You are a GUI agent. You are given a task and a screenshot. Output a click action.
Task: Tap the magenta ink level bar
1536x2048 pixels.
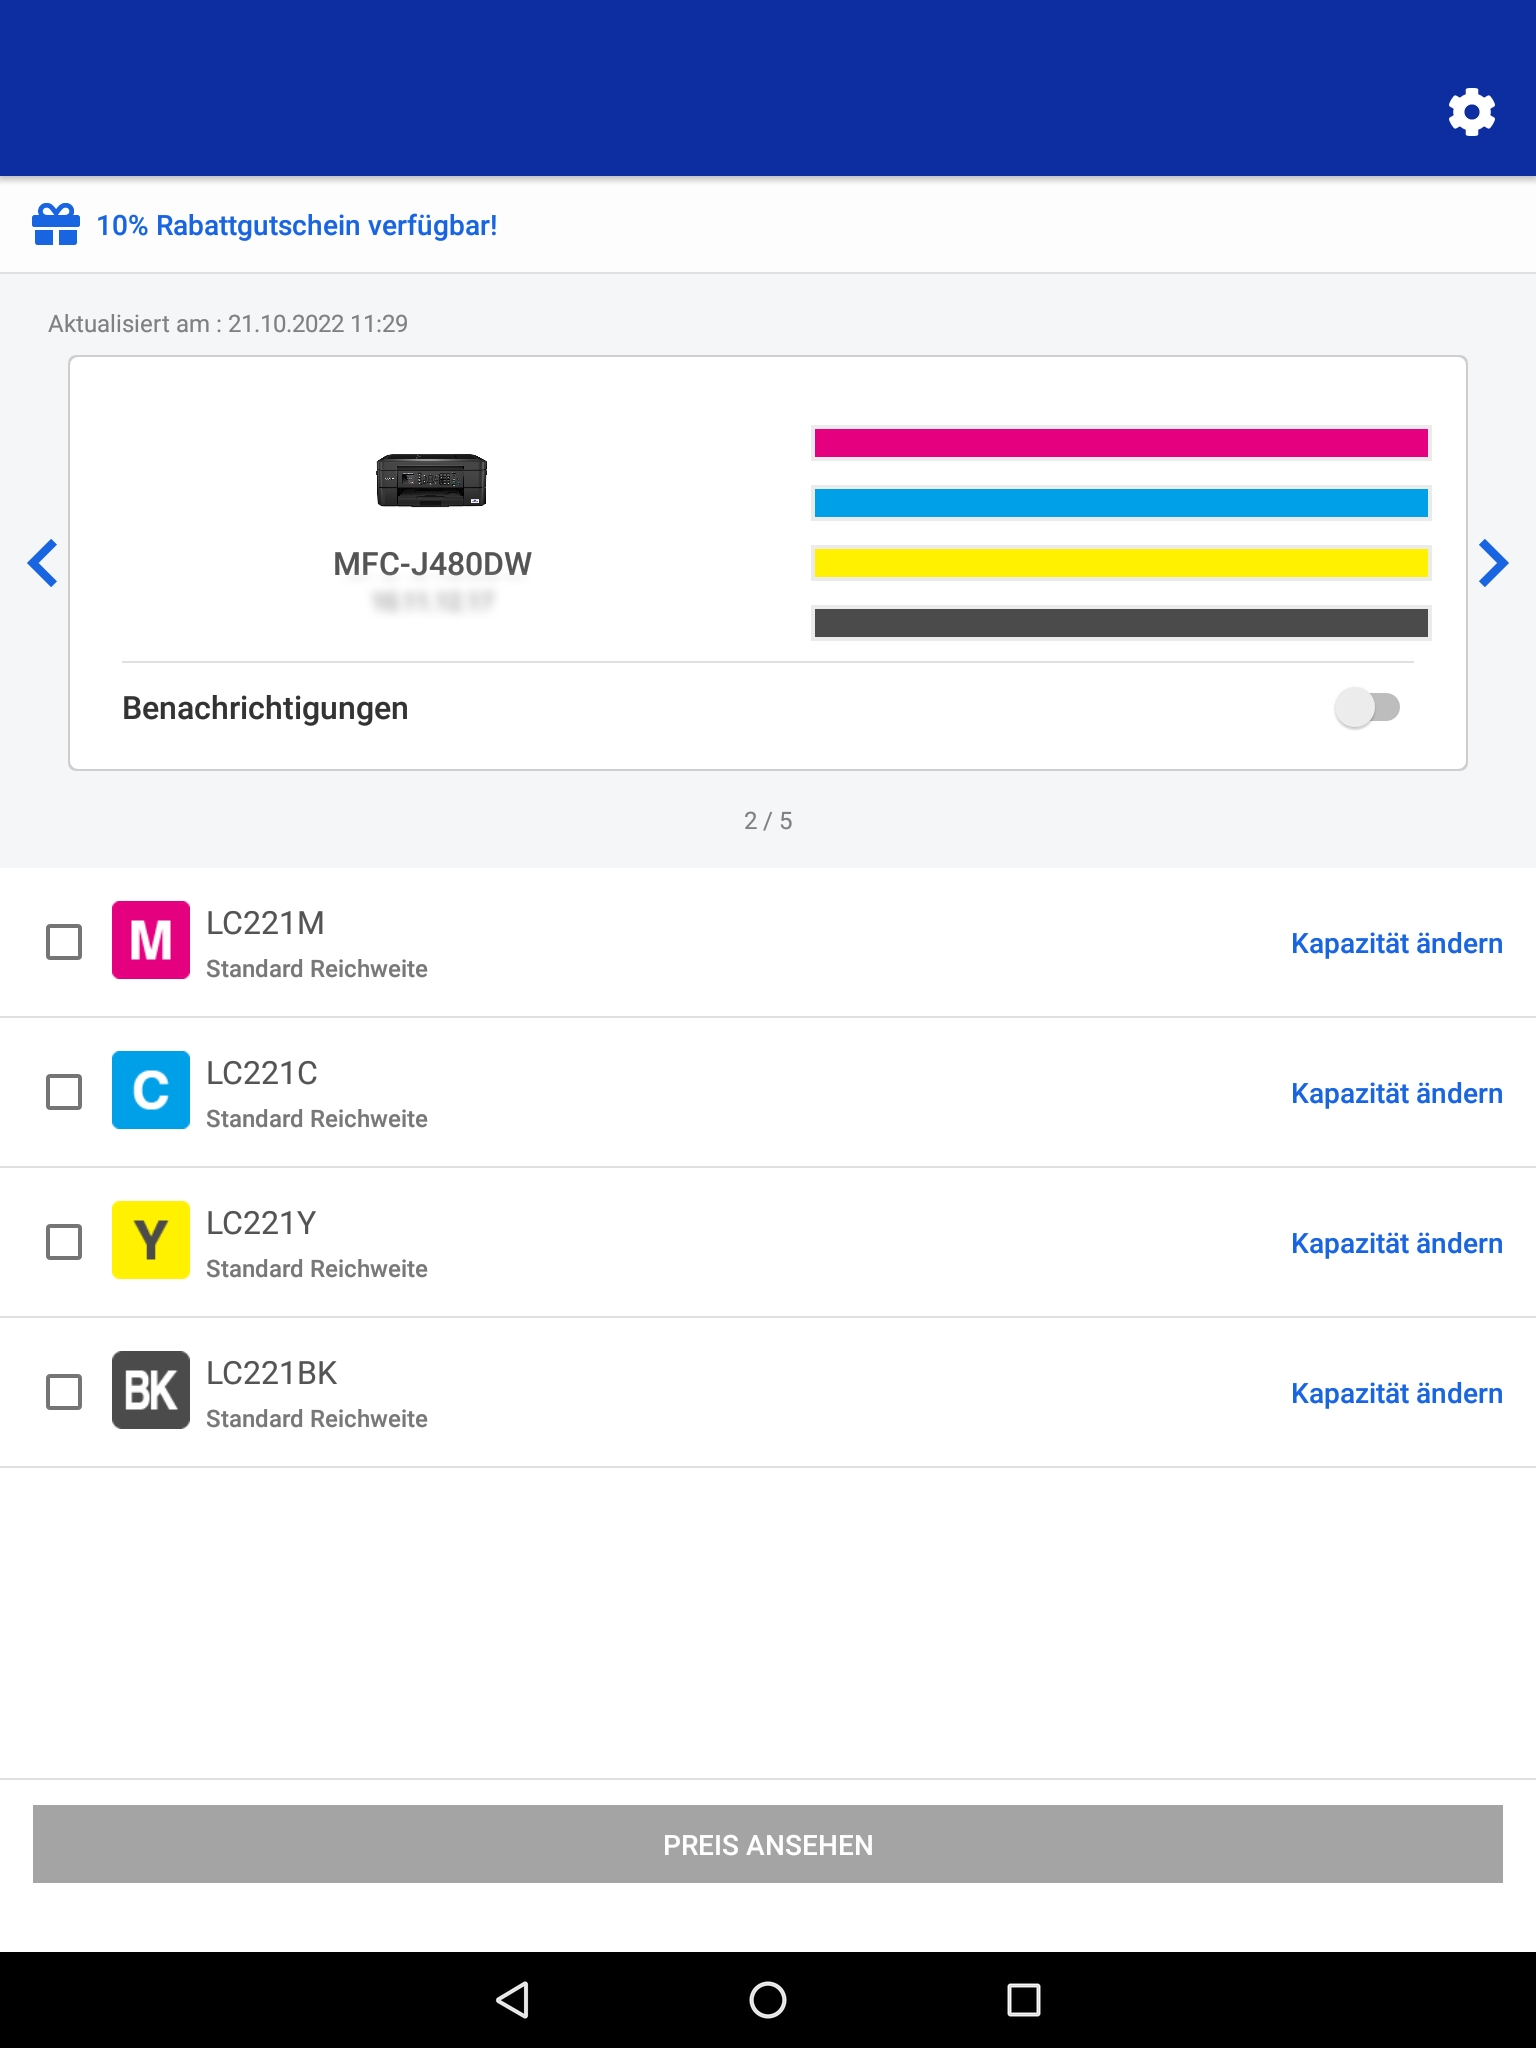click(1121, 443)
